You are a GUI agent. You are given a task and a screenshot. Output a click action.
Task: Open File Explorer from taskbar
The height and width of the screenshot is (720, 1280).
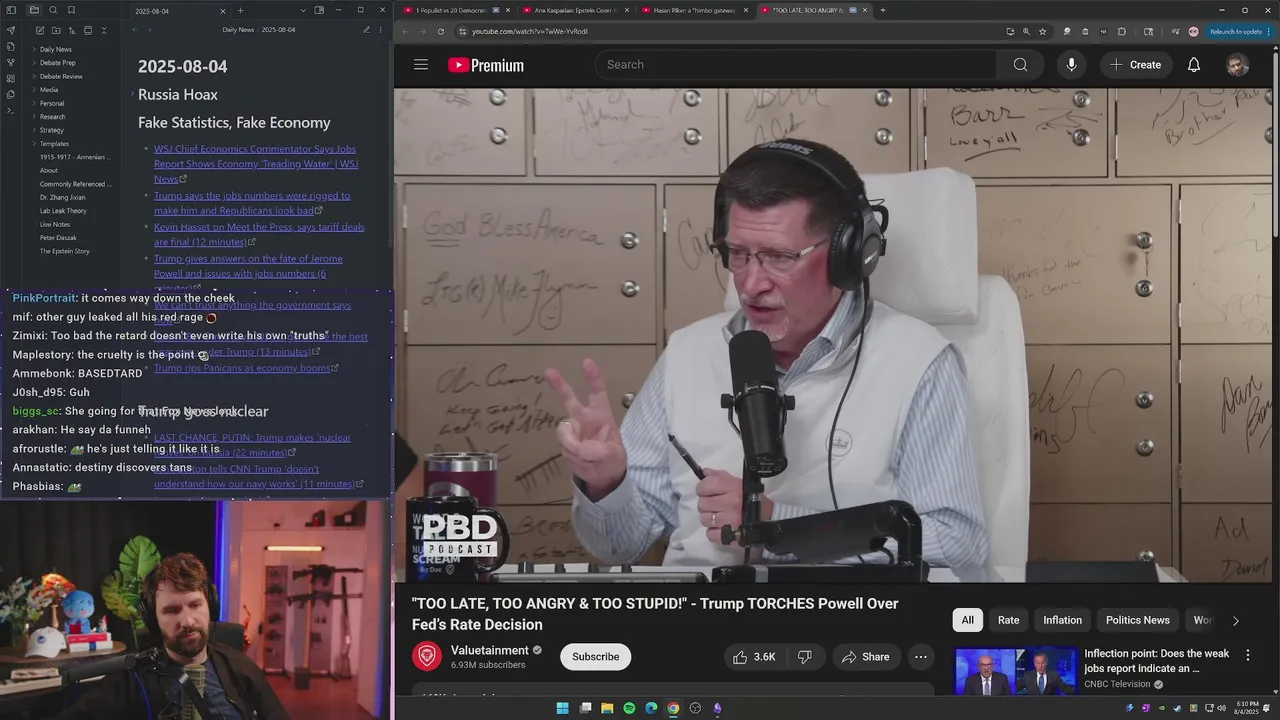(x=607, y=708)
